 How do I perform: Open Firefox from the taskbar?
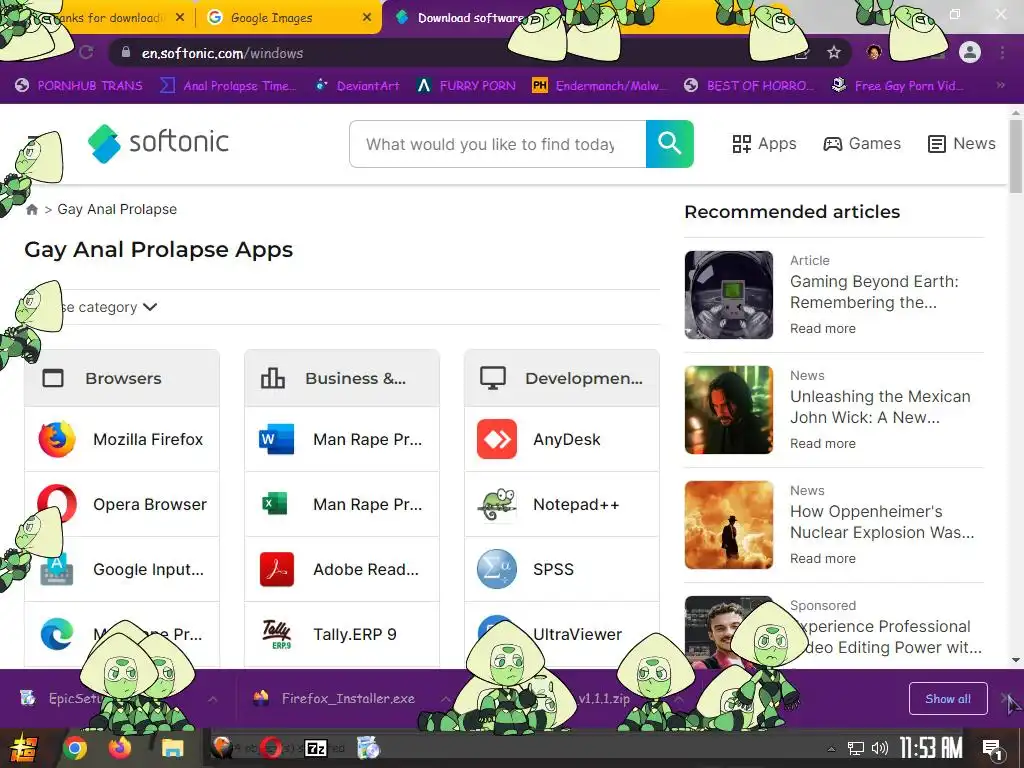tap(120, 748)
